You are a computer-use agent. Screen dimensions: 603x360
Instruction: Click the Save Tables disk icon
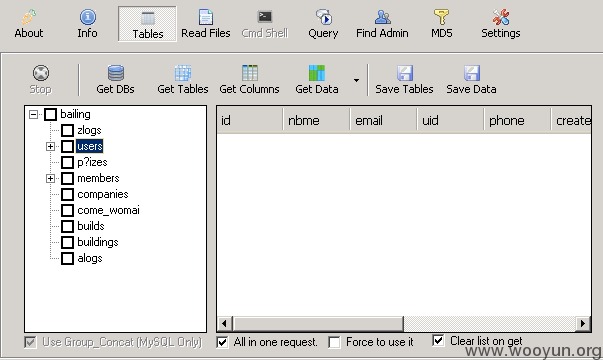click(x=405, y=73)
